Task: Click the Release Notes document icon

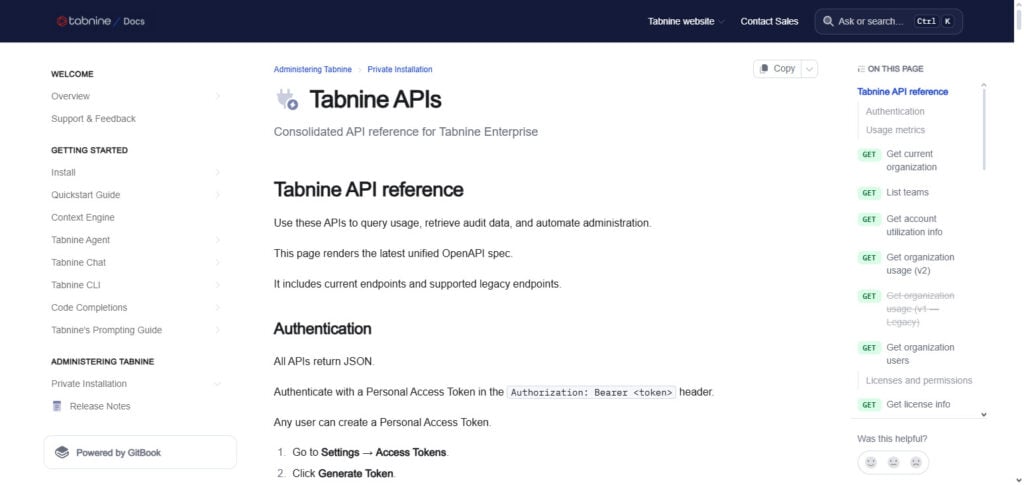Action: (57, 406)
